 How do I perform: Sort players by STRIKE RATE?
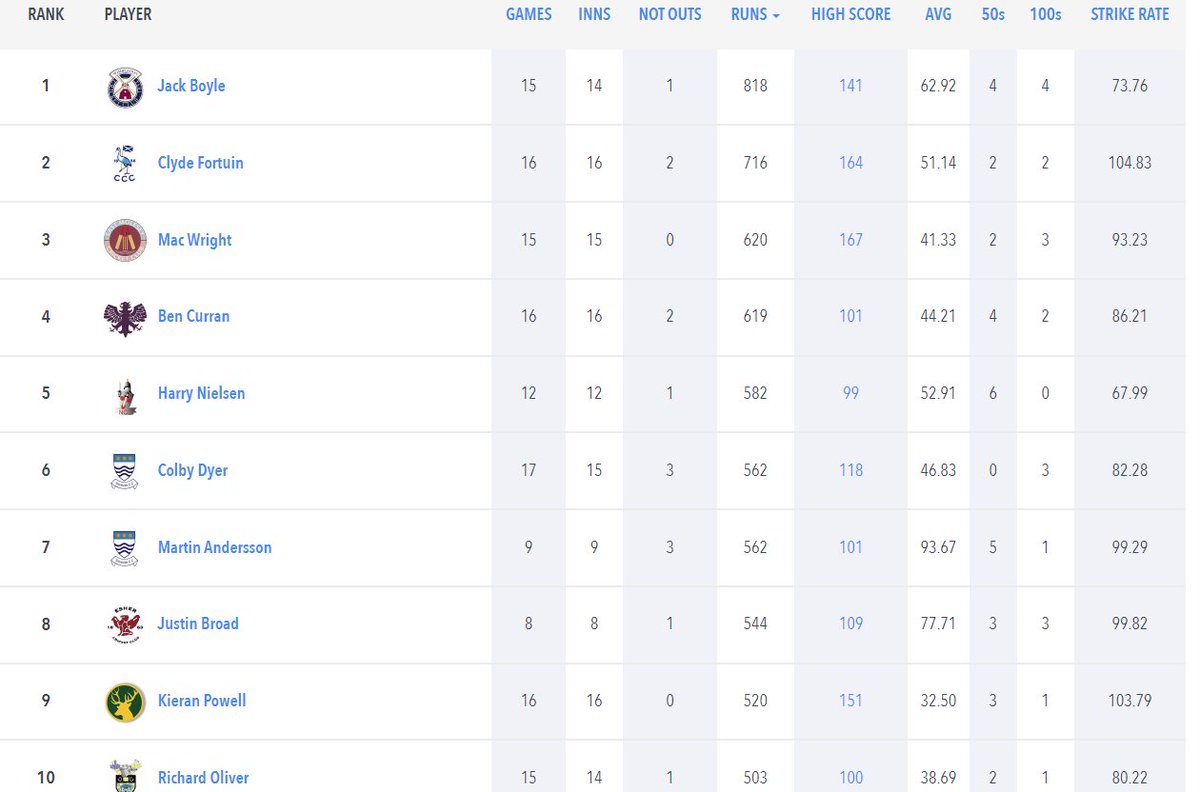click(1129, 14)
